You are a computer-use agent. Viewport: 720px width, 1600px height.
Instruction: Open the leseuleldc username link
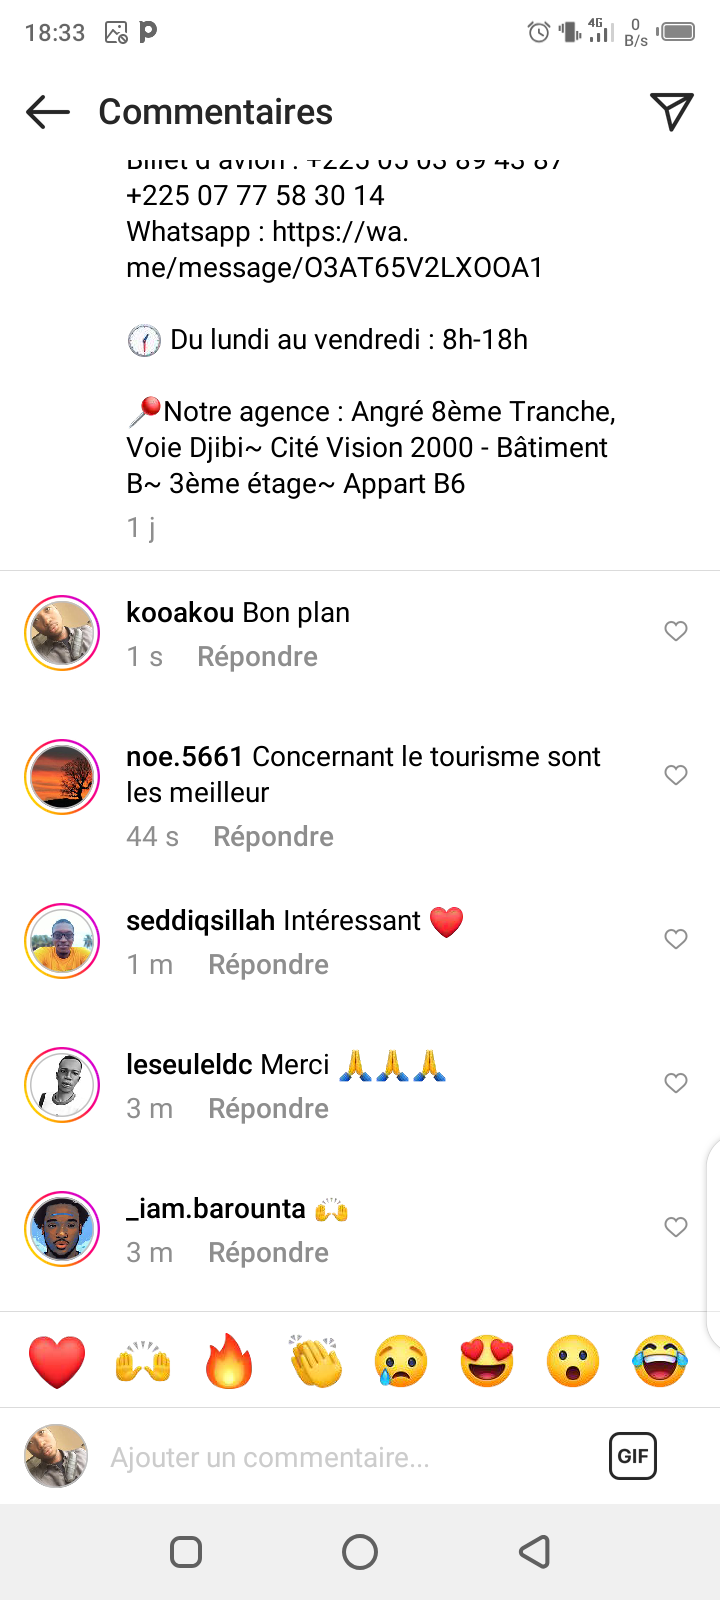192,1065
